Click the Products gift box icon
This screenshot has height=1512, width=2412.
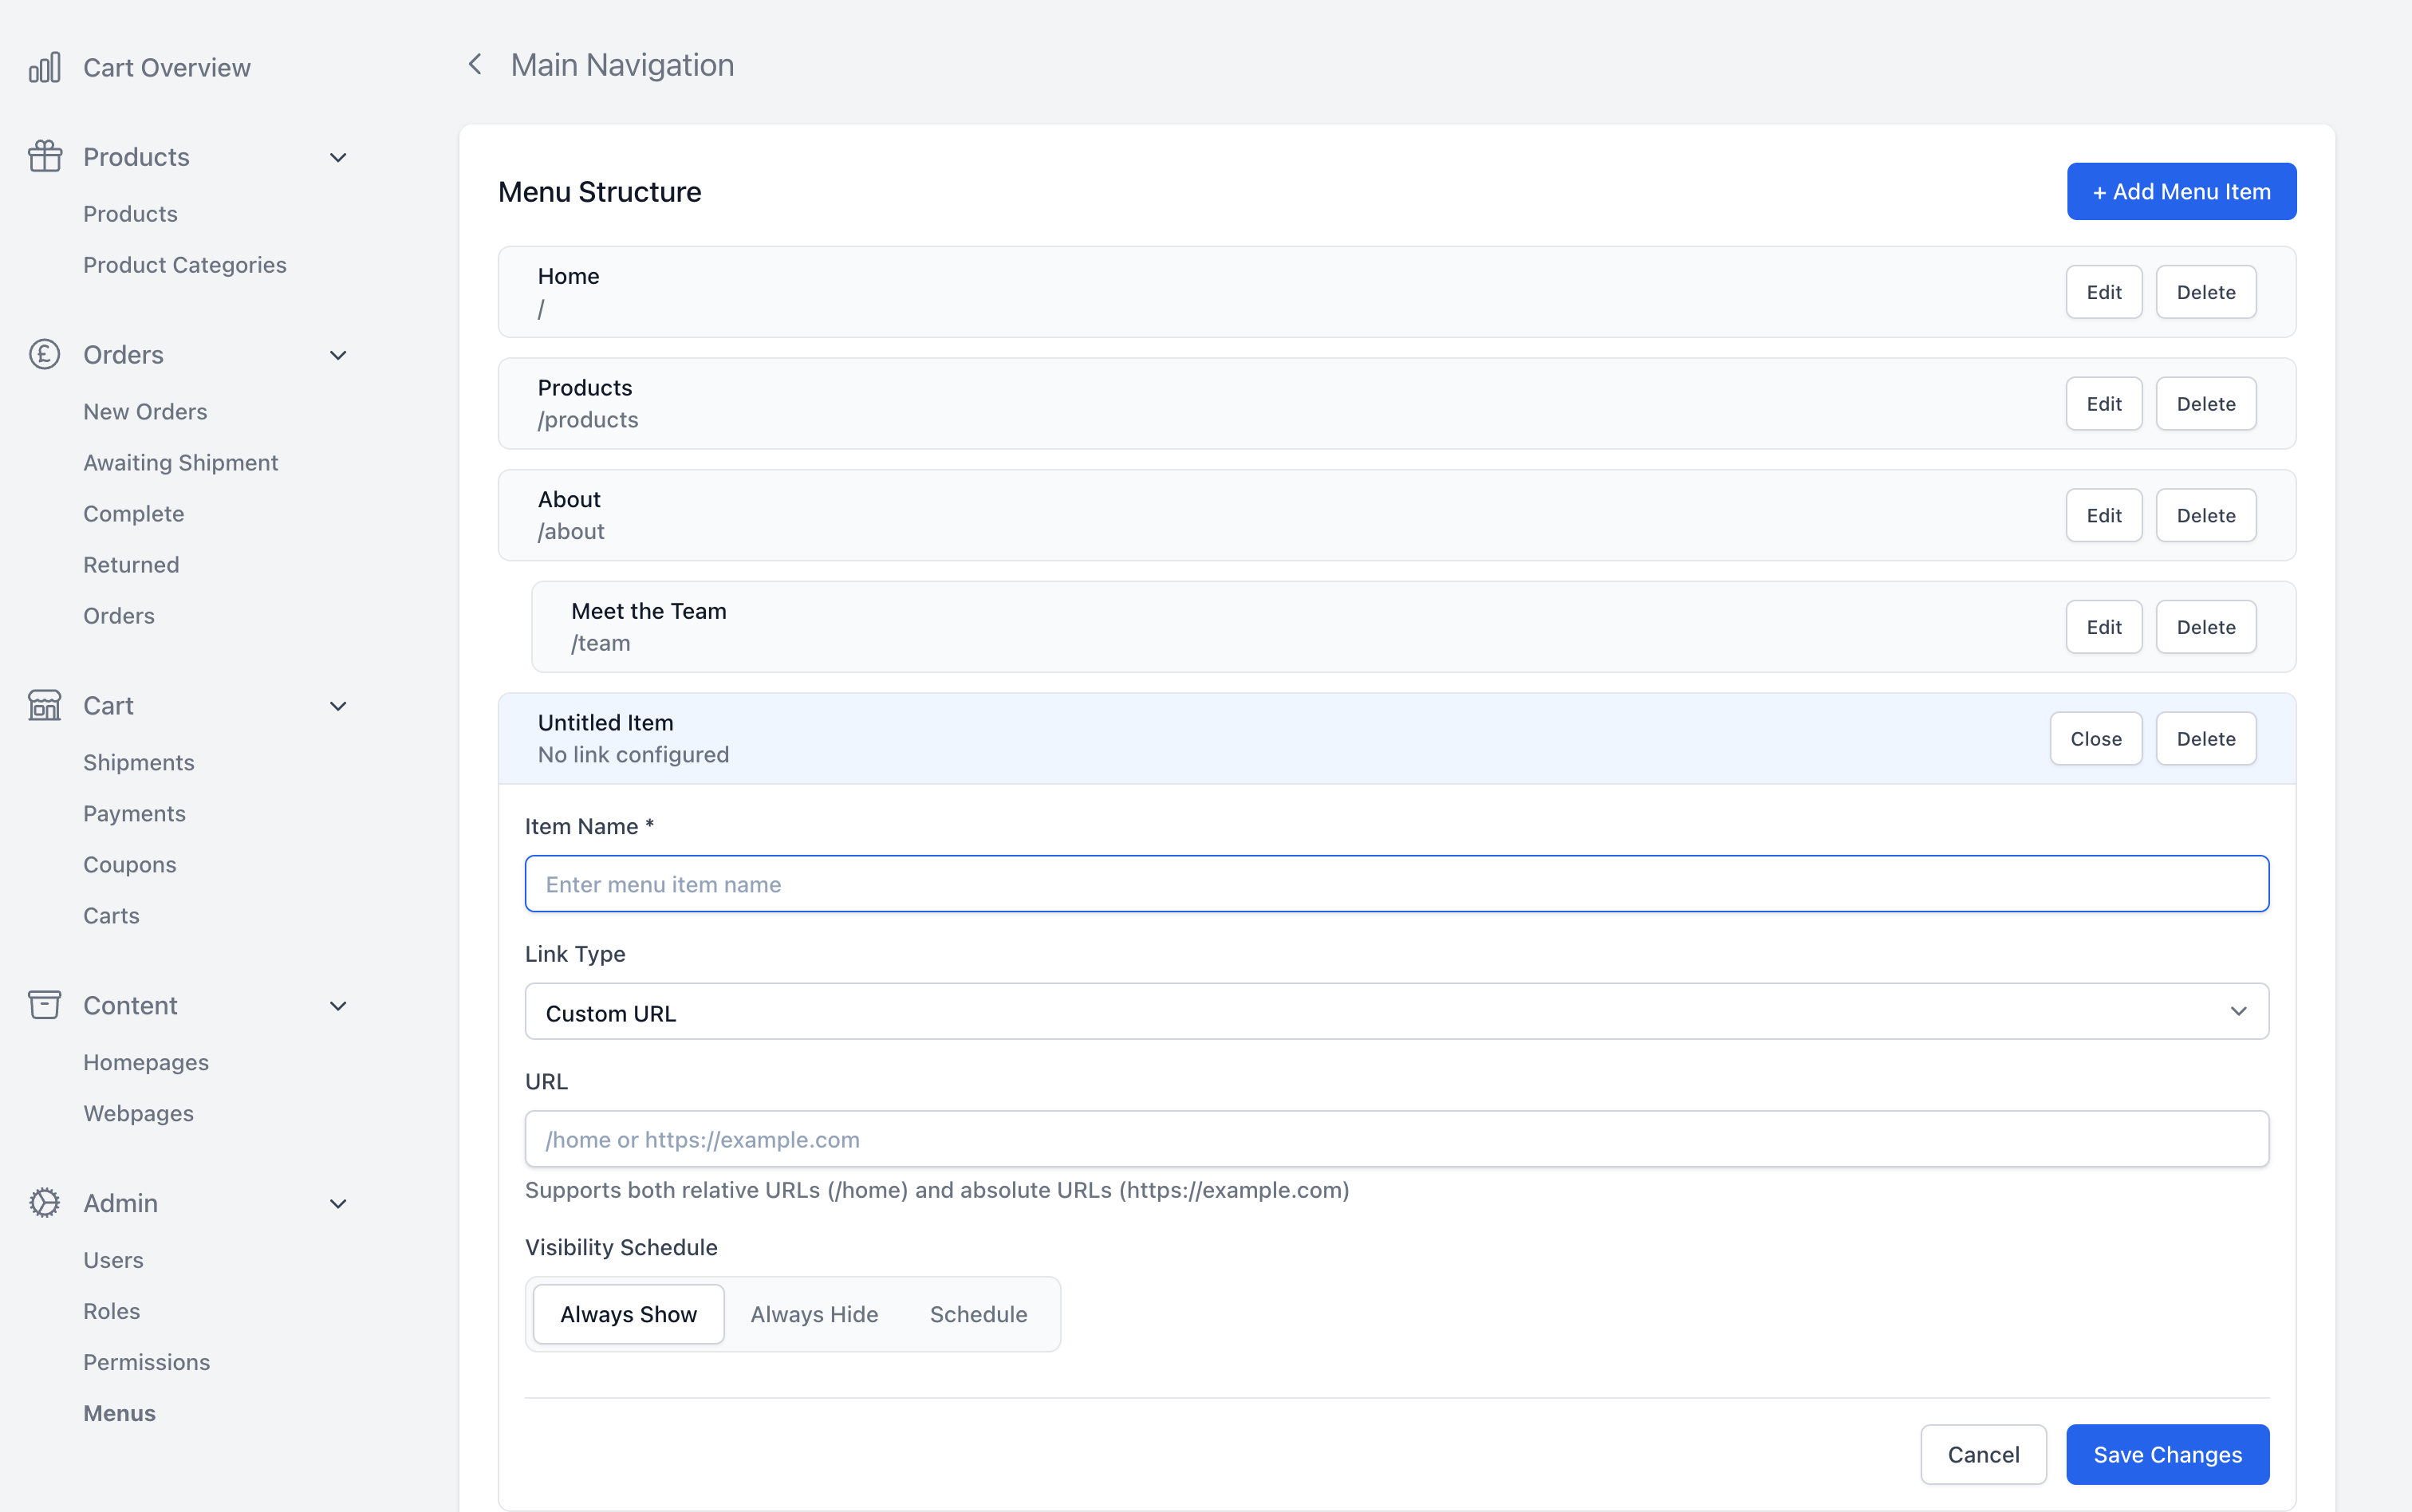(44, 157)
